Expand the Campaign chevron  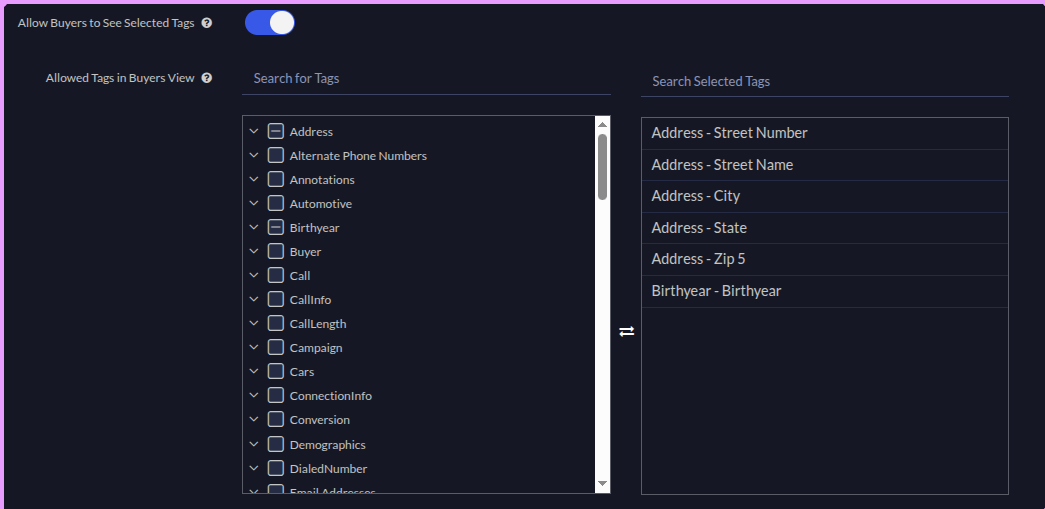pos(253,347)
